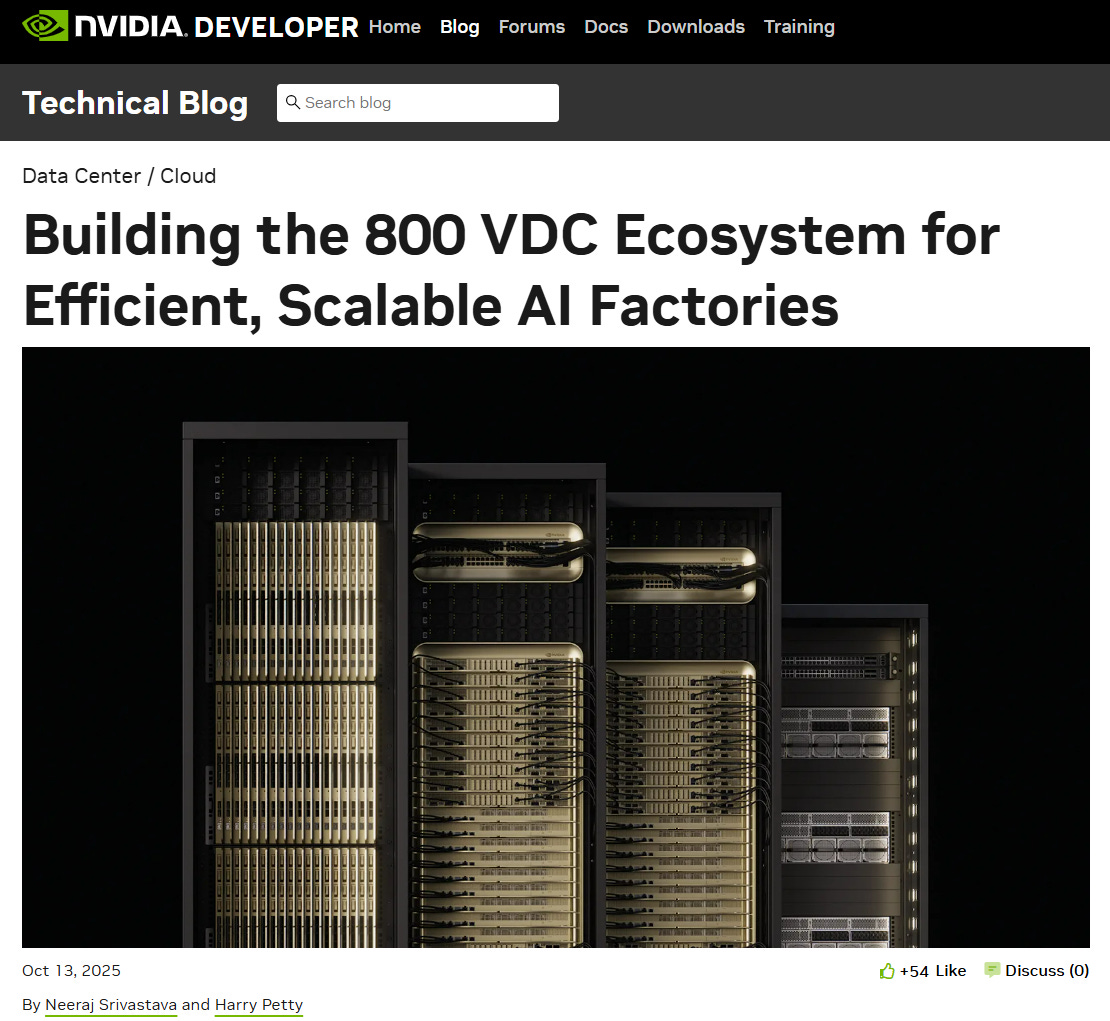Viewport: 1110px width, 1021px height.
Task: Open author Harry Petty's profile
Action: click(x=258, y=1005)
